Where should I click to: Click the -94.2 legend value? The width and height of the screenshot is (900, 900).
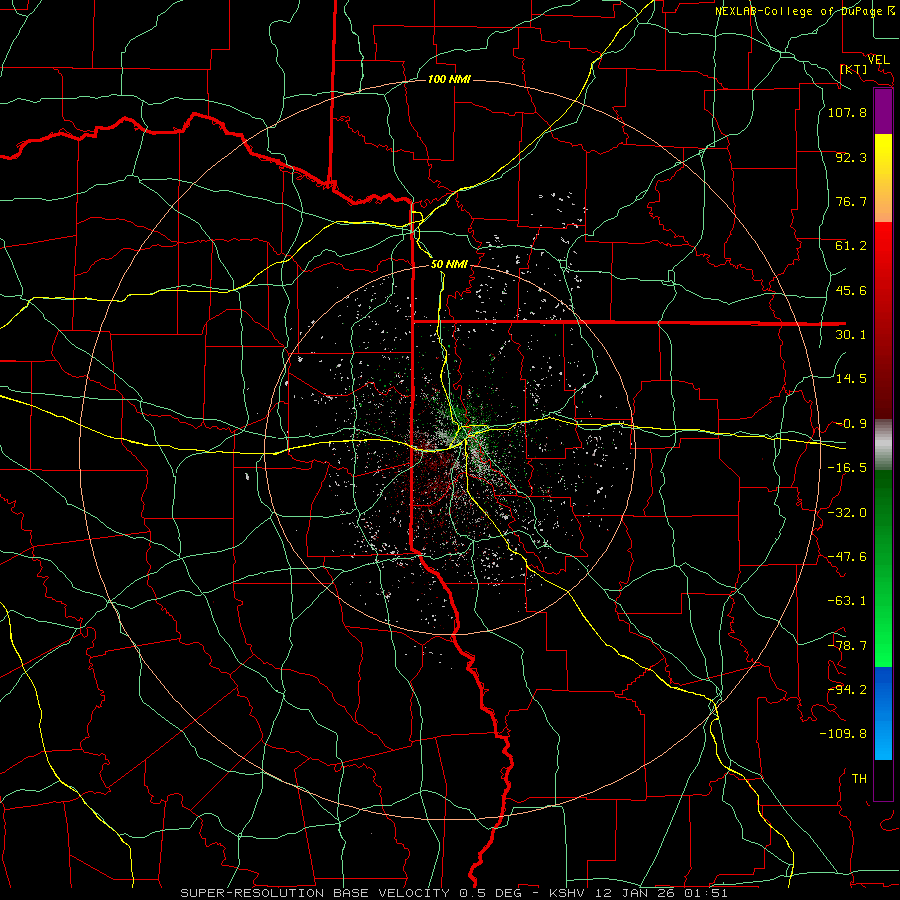[x=847, y=690]
